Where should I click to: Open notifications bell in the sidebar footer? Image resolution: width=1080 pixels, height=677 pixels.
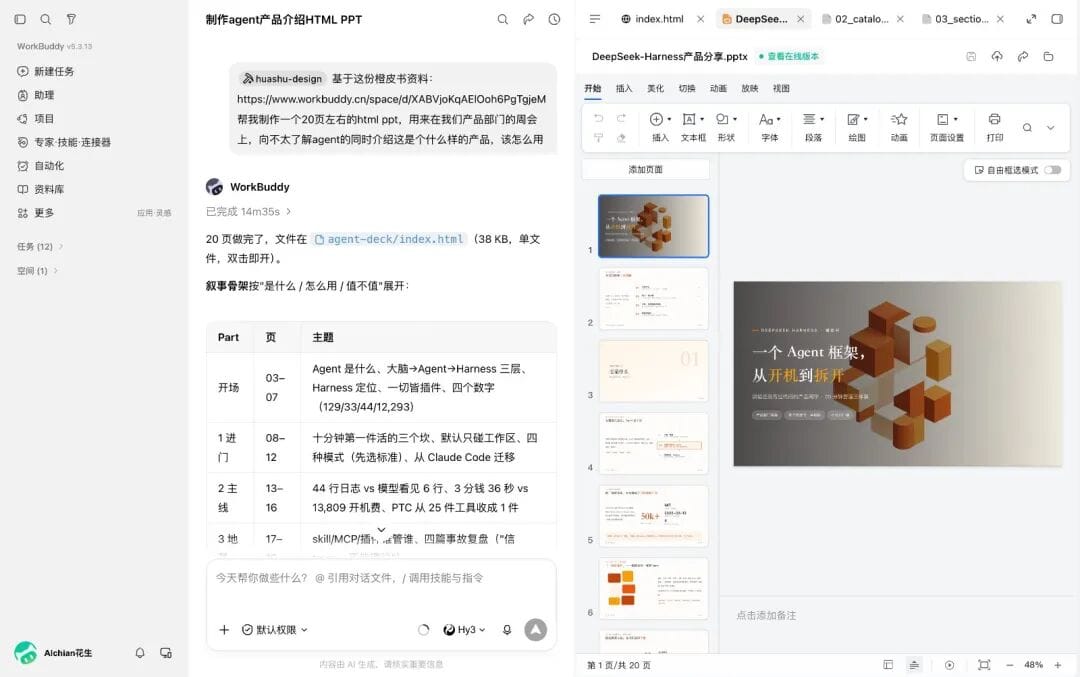pos(140,652)
